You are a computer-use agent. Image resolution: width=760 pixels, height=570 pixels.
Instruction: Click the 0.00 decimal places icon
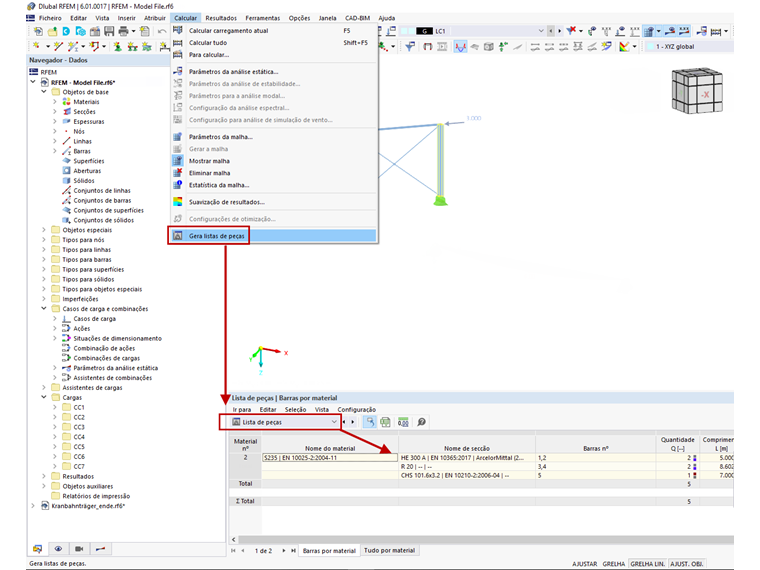pos(403,422)
